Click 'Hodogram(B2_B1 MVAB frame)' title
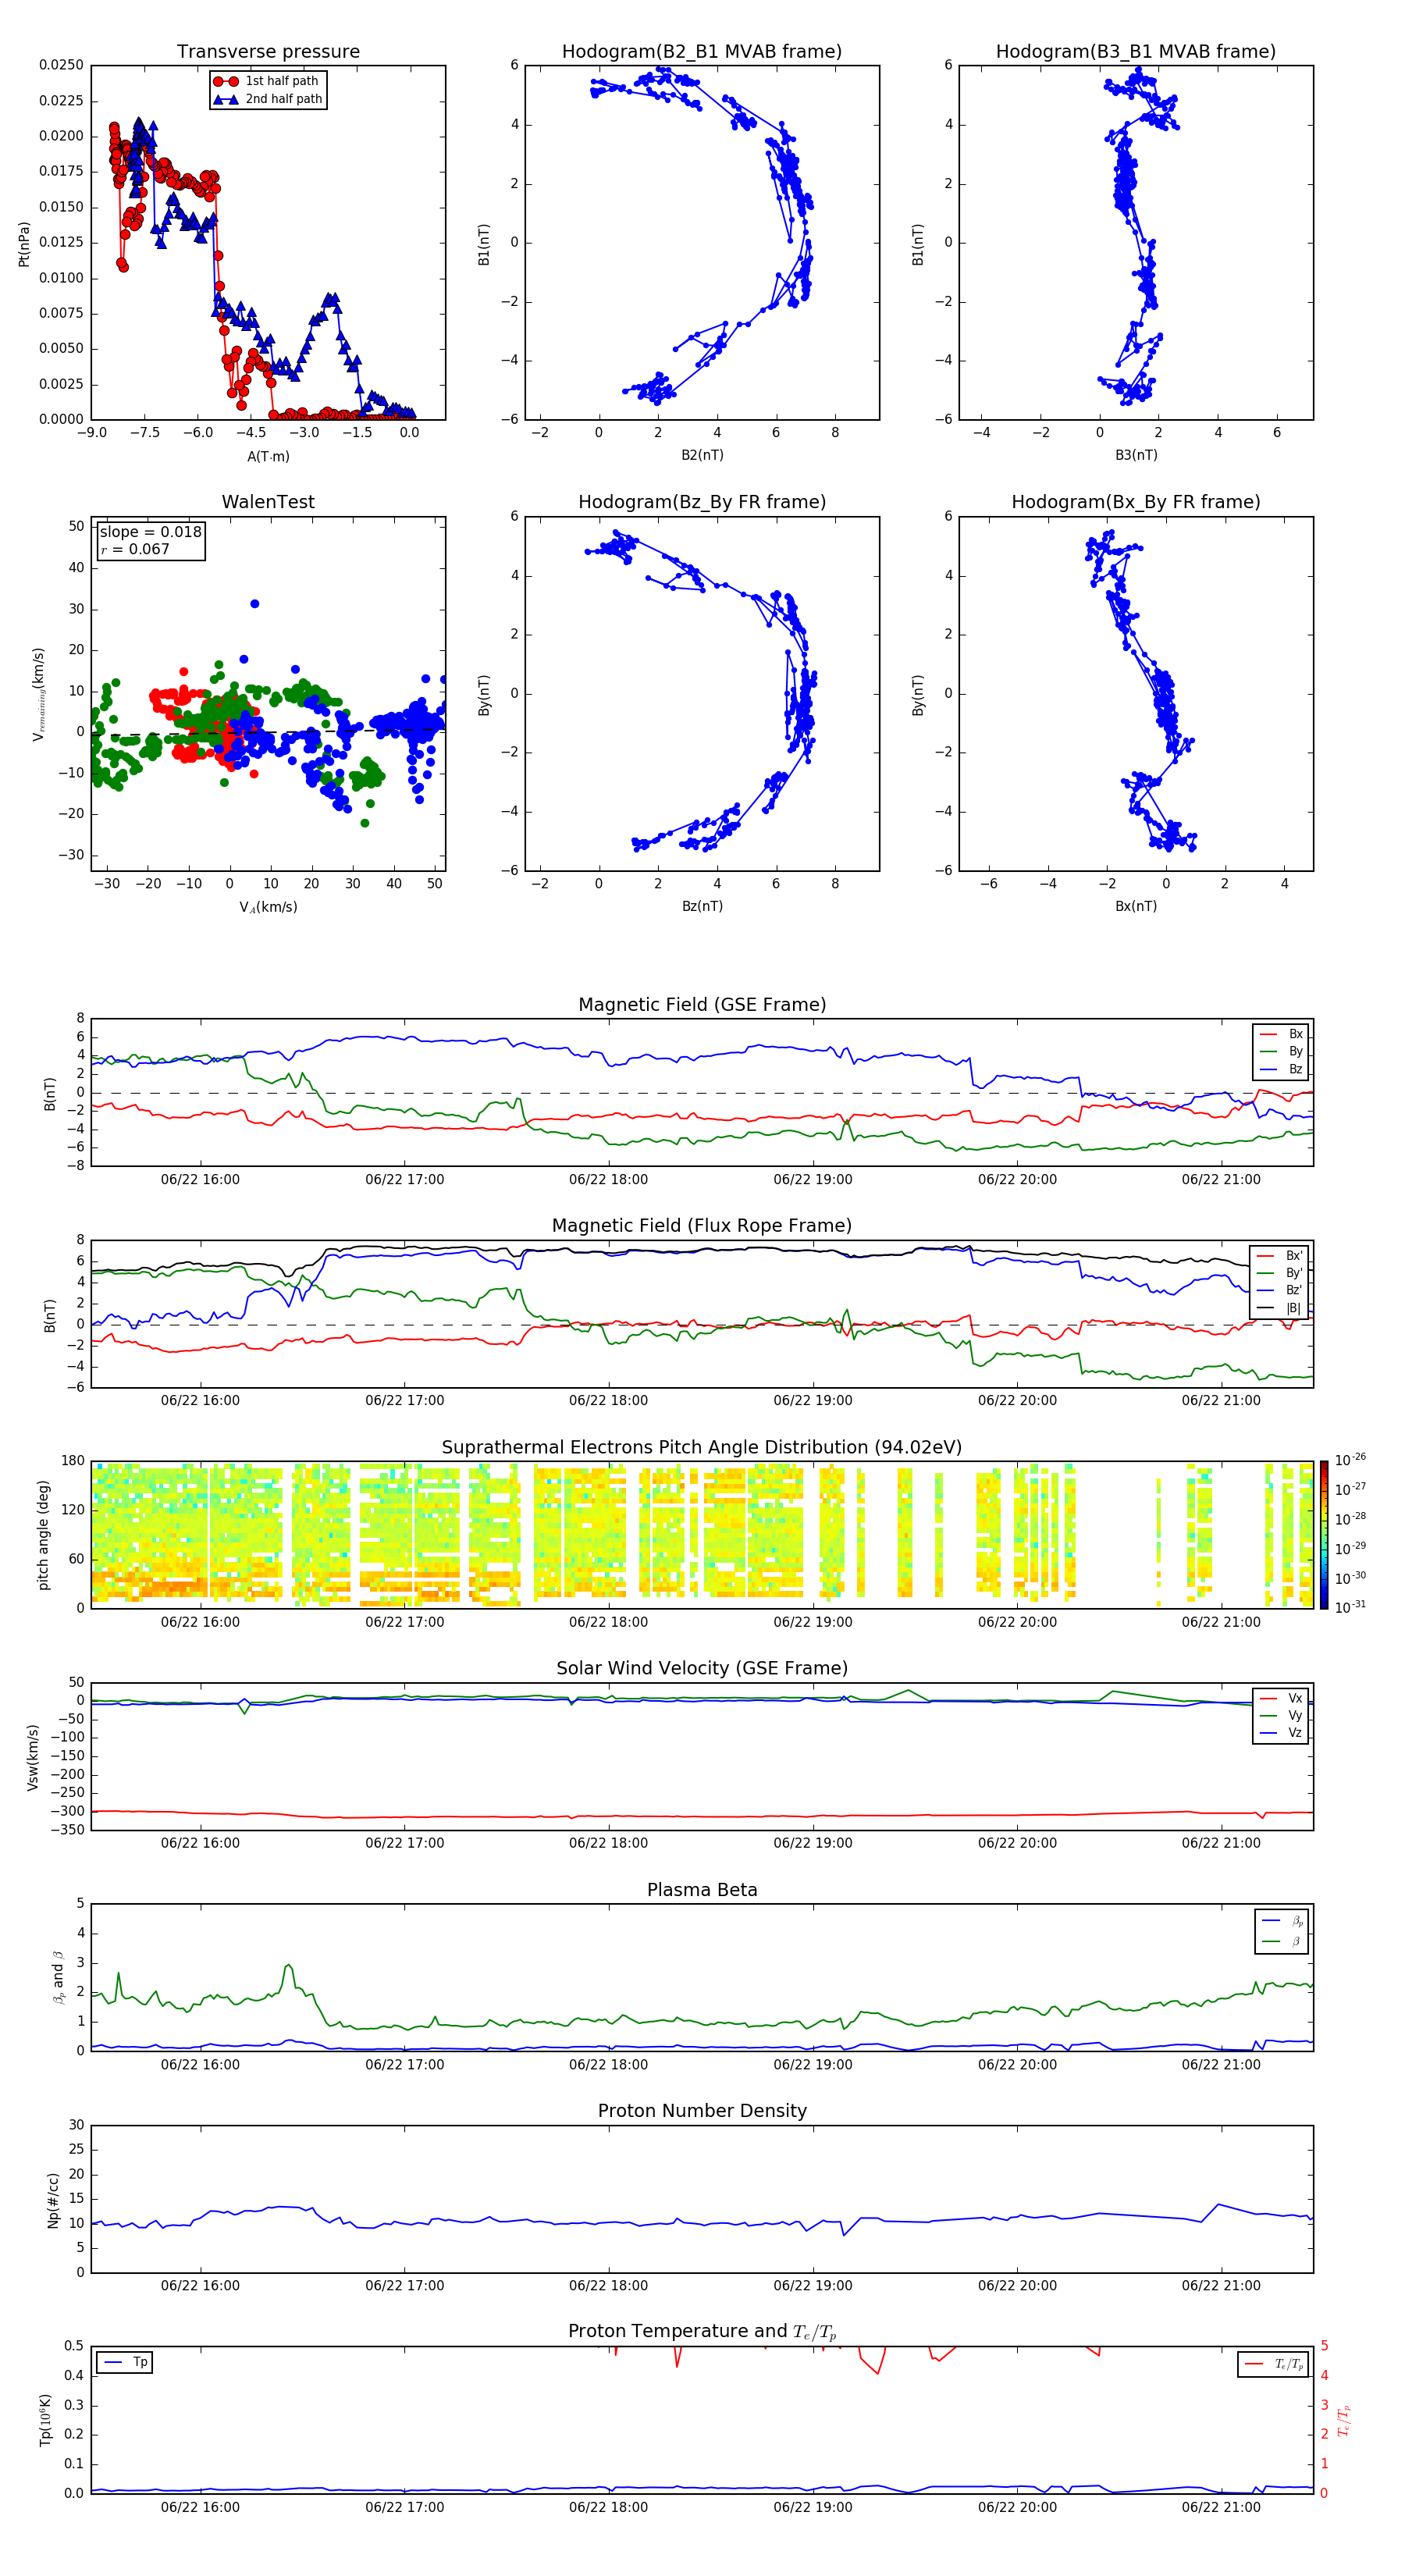The width and height of the screenshot is (1405, 2576). [x=702, y=52]
